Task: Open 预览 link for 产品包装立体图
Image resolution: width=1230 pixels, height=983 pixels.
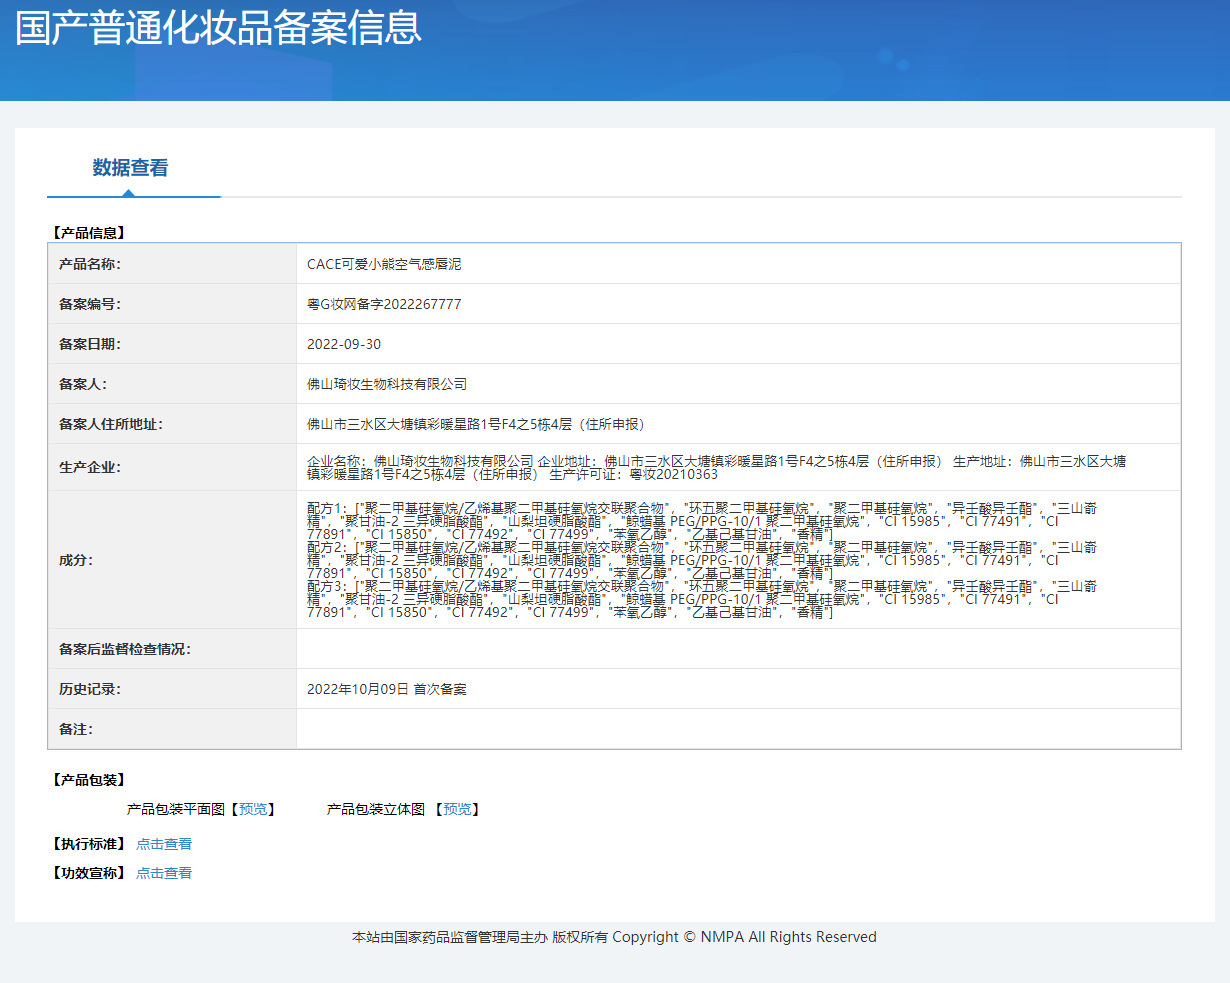Action: coord(457,809)
